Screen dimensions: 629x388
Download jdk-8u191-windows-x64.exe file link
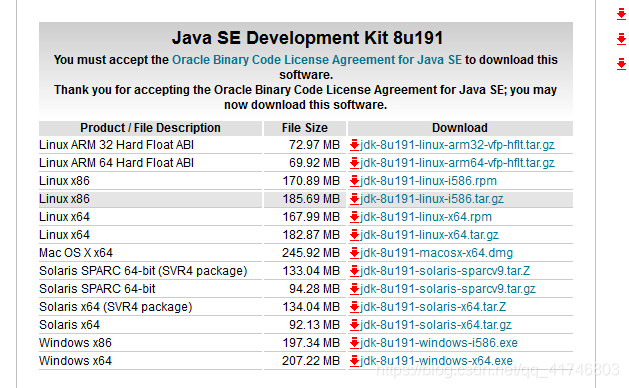point(436,361)
